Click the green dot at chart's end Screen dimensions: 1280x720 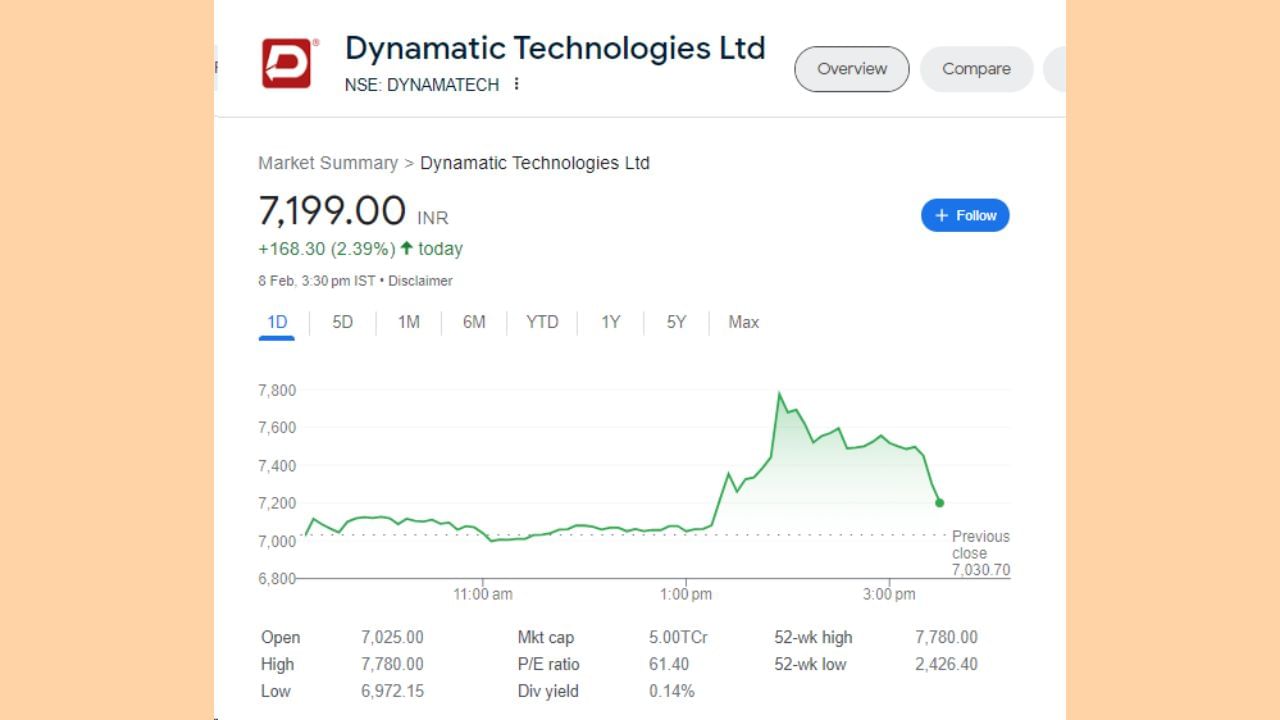[x=939, y=503]
